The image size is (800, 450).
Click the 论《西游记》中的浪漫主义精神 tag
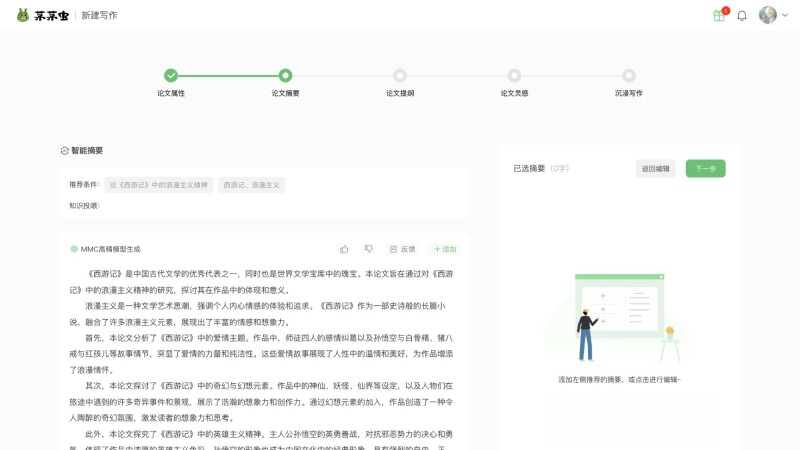159,185
